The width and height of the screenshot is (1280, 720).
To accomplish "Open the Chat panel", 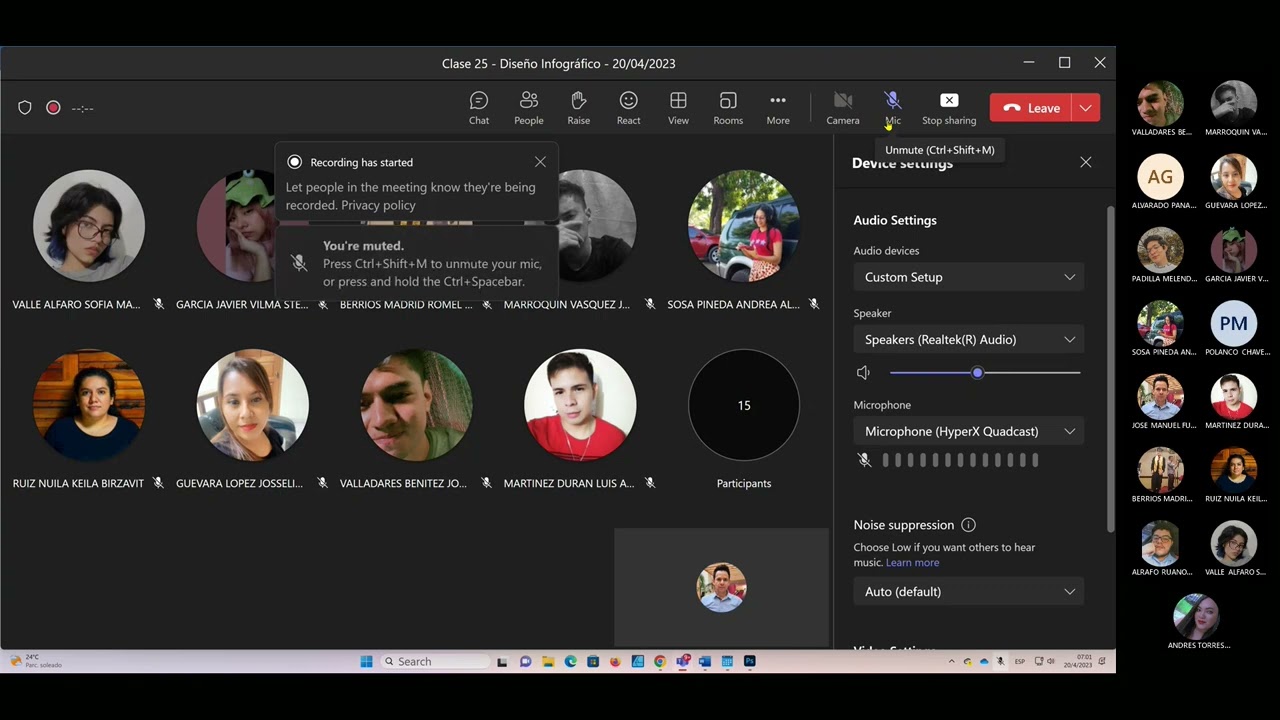I will point(479,108).
